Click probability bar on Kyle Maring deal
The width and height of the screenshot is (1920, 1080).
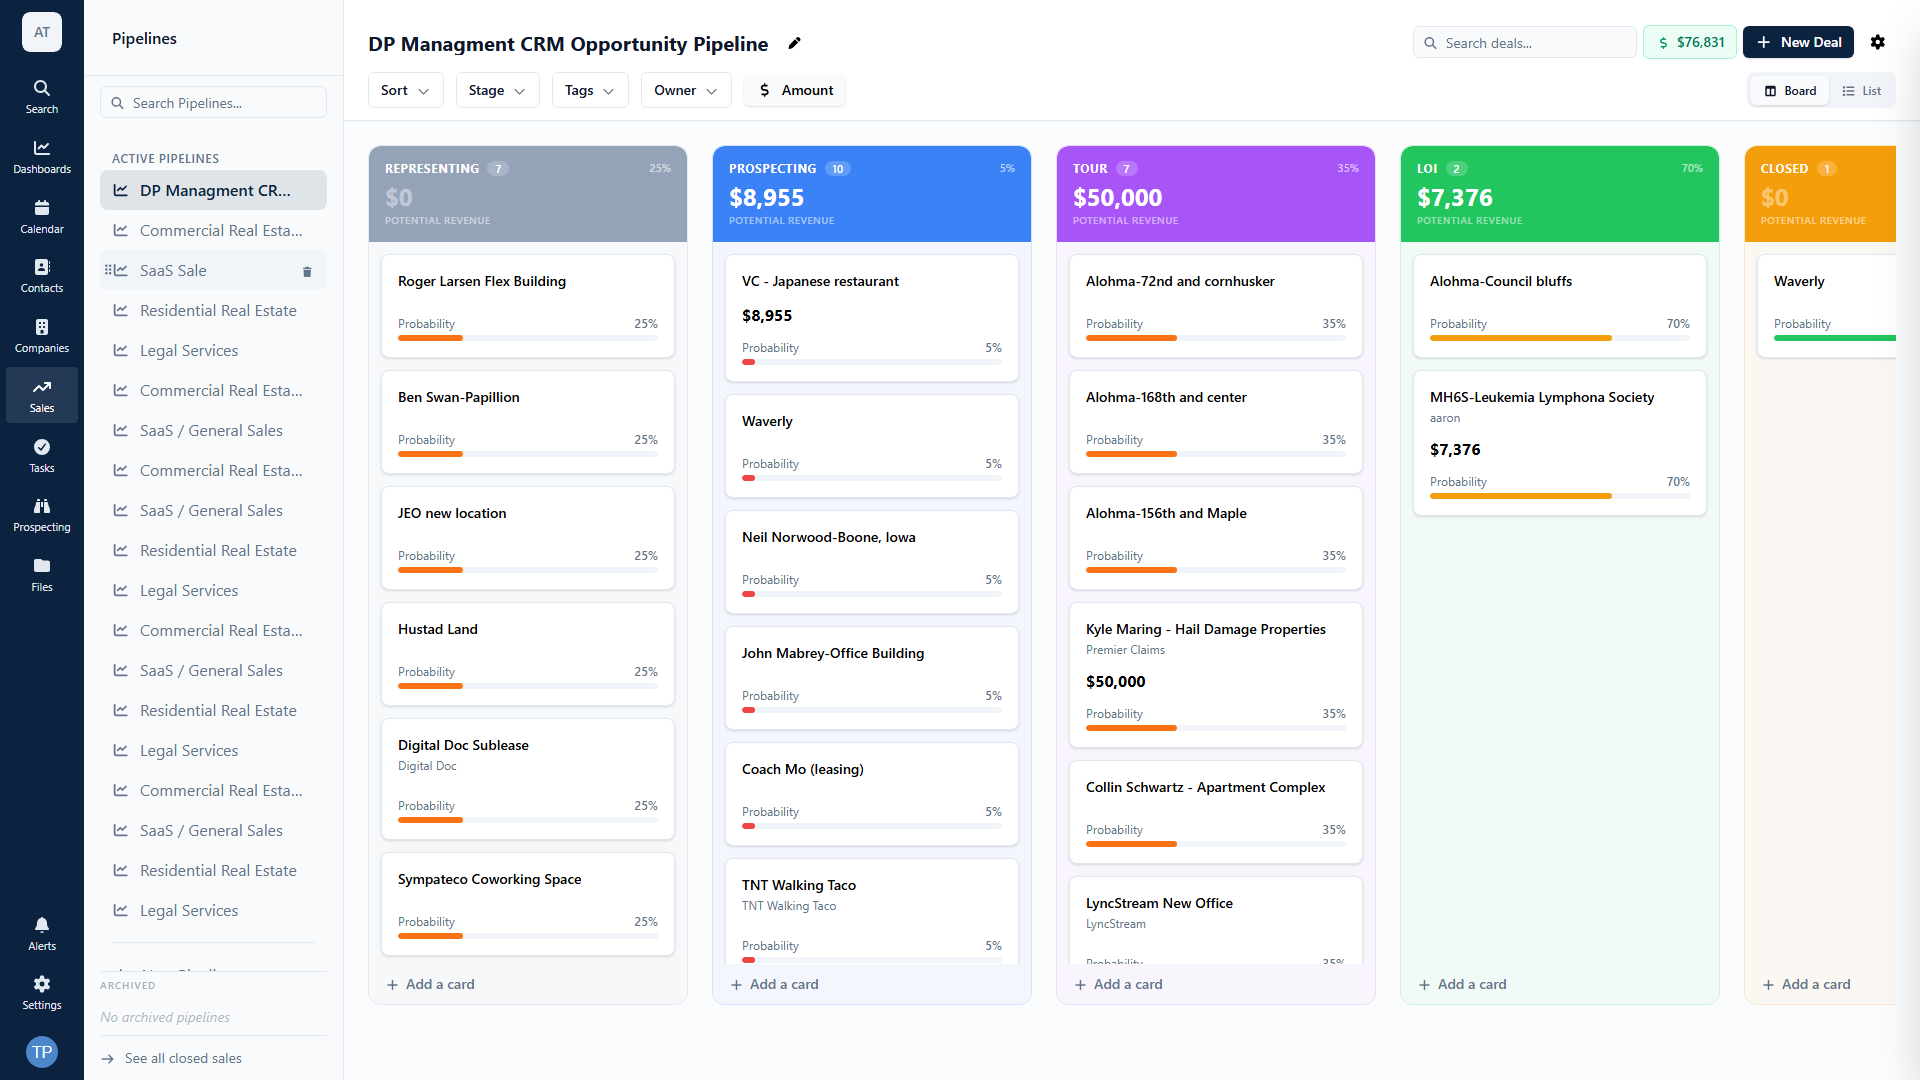[1216, 728]
